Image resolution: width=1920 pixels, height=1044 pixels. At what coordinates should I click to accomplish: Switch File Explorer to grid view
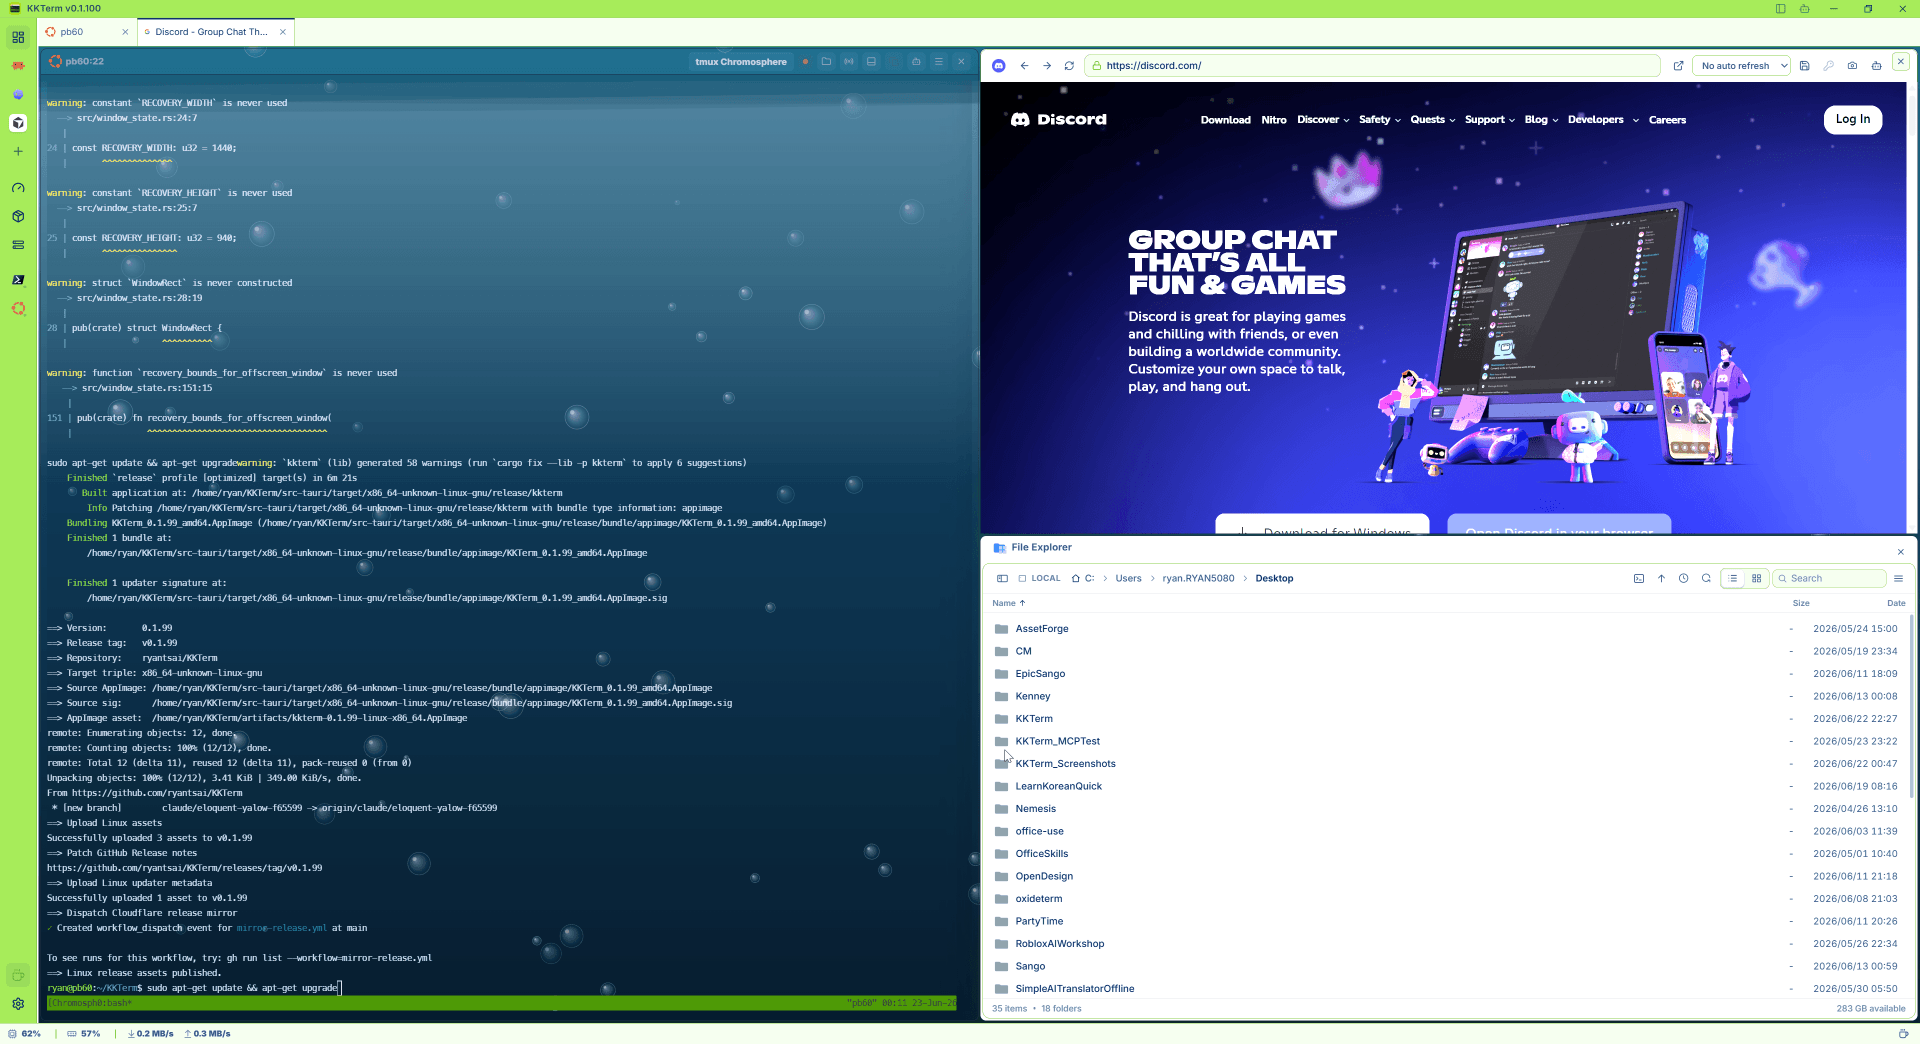pos(1756,578)
